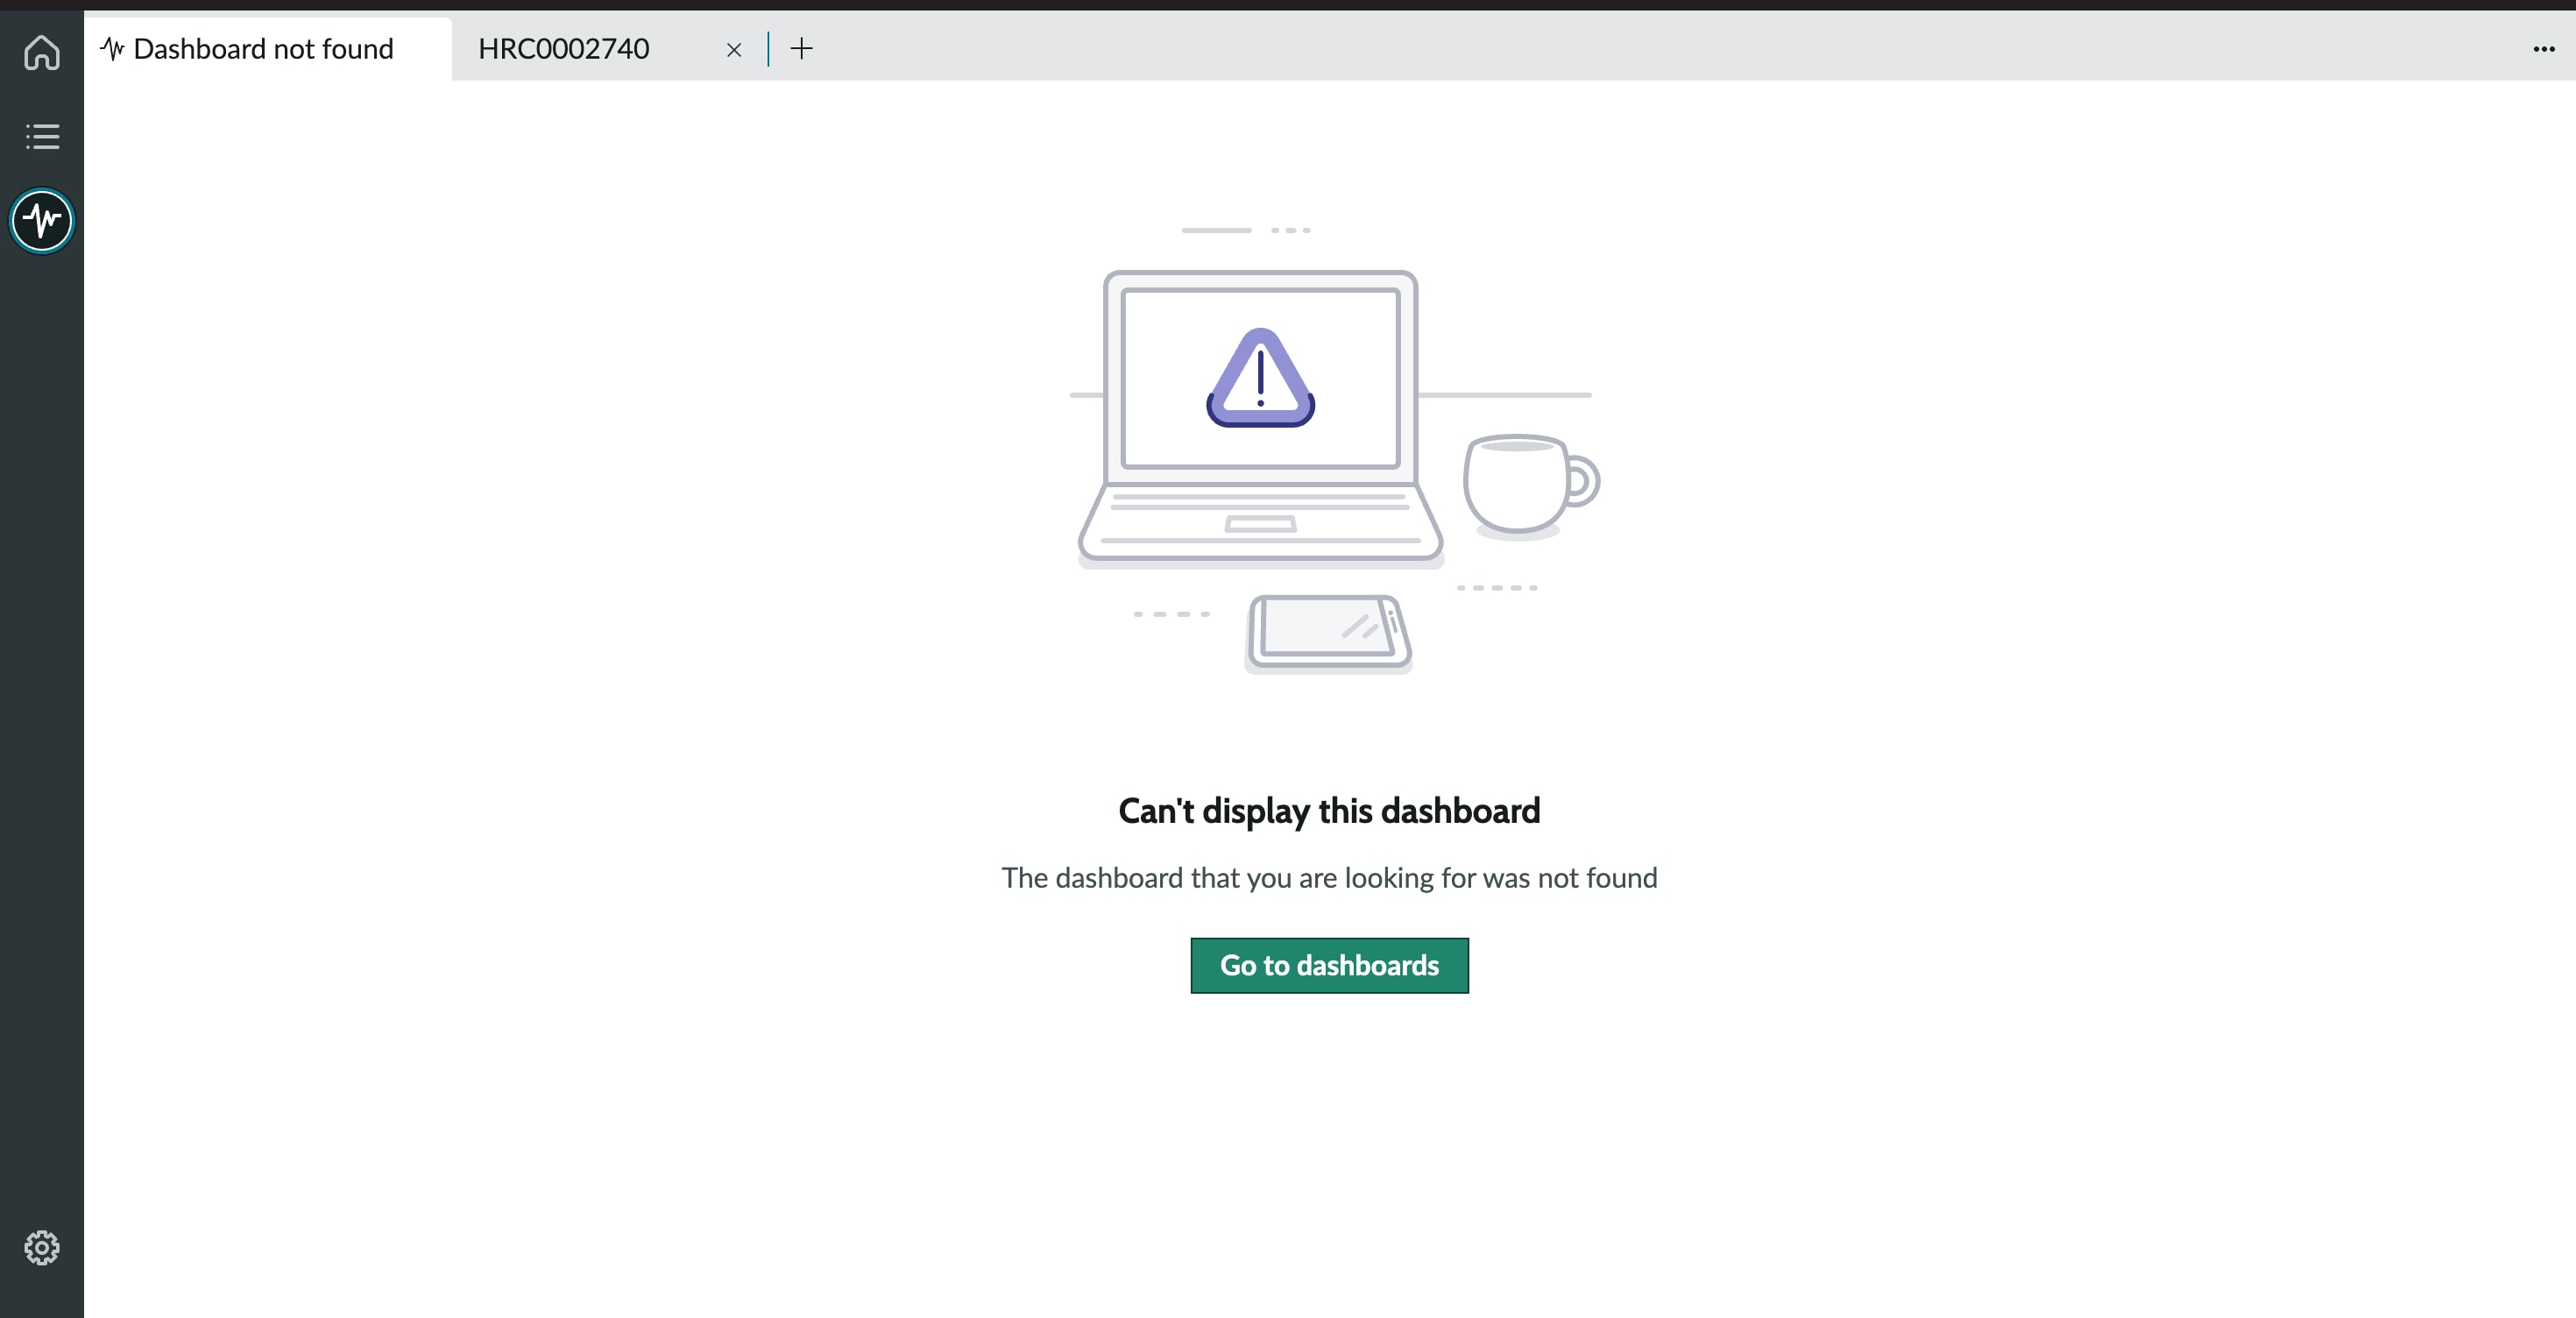The image size is (2576, 1318).
Task: Expand the overflow options with the three-dot menu
Action: (2543, 47)
